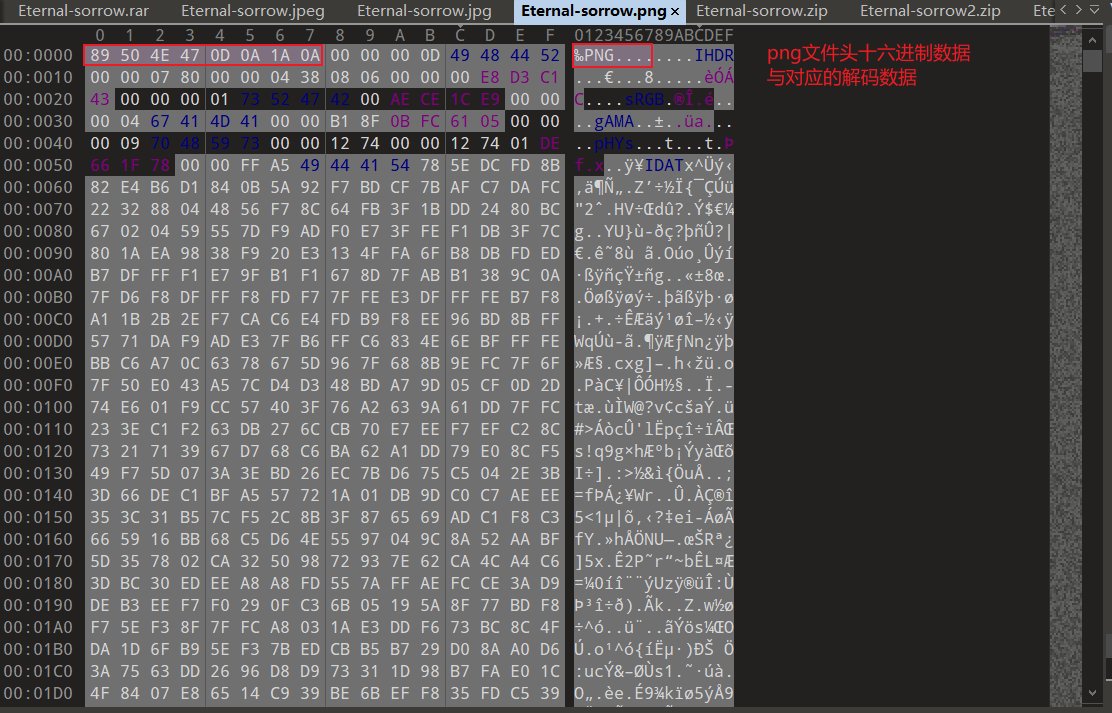Viewport: 1112px width, 713px height.
Task: Click offset label 00:0030
Action: click(38, 121)
